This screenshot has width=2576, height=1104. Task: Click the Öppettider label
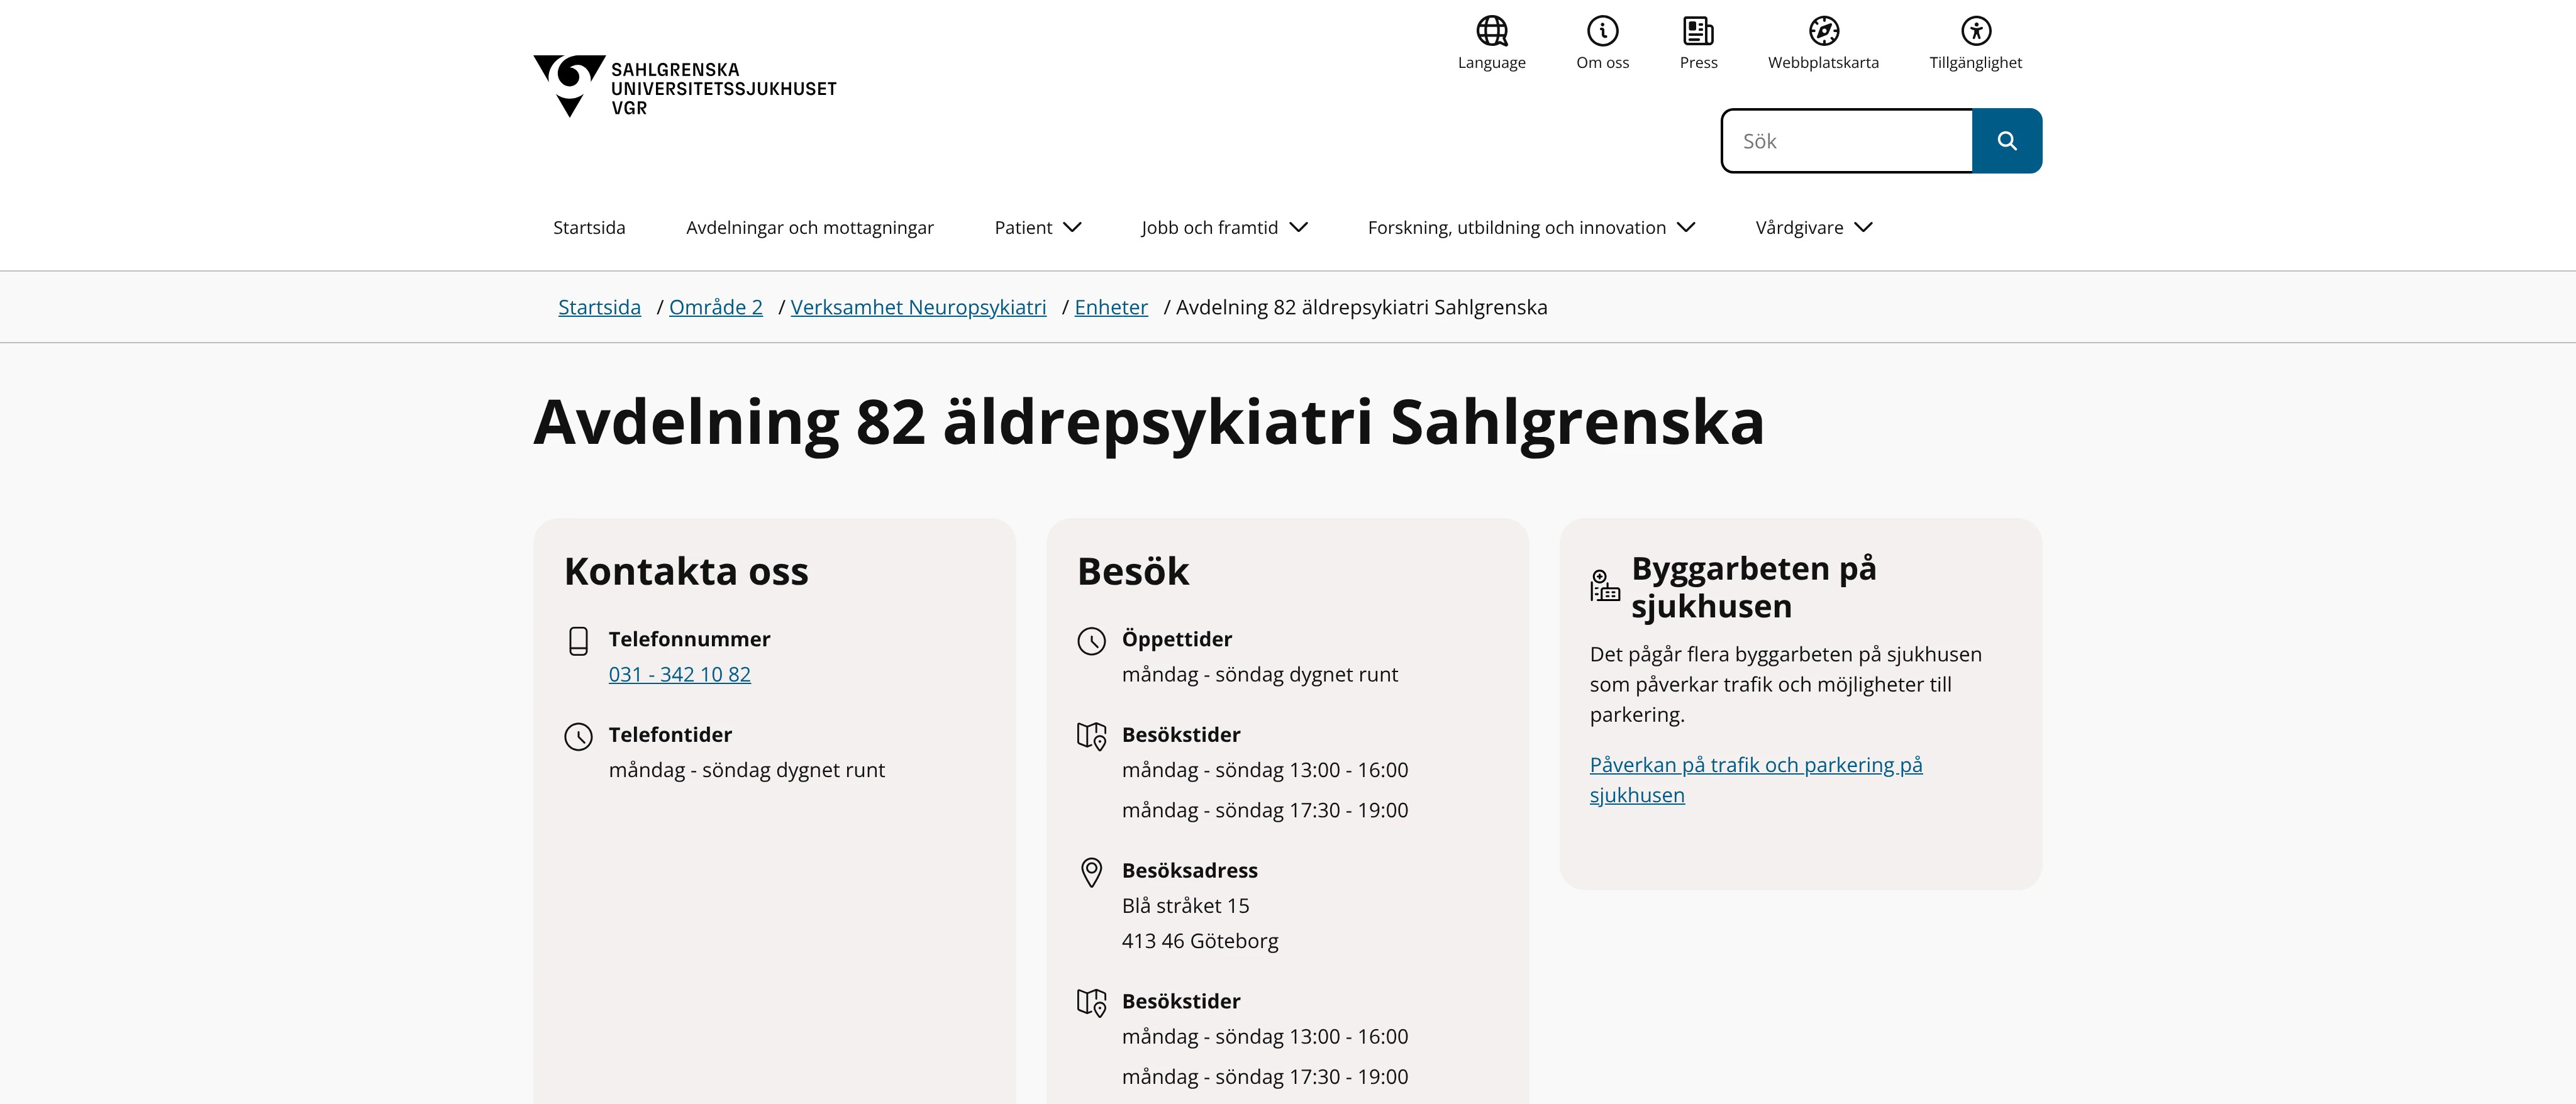tap(1176, 639)
